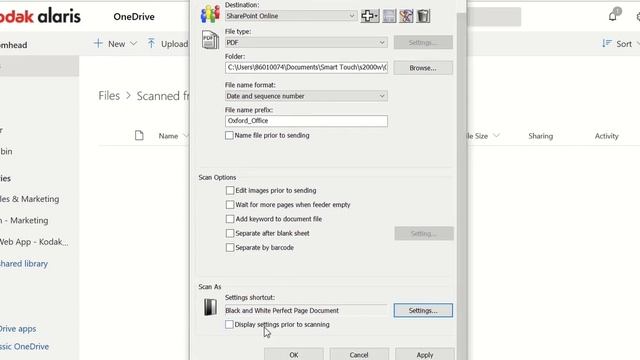
Task: Open the File name format dropdown
Action: (x=306, y=96)
